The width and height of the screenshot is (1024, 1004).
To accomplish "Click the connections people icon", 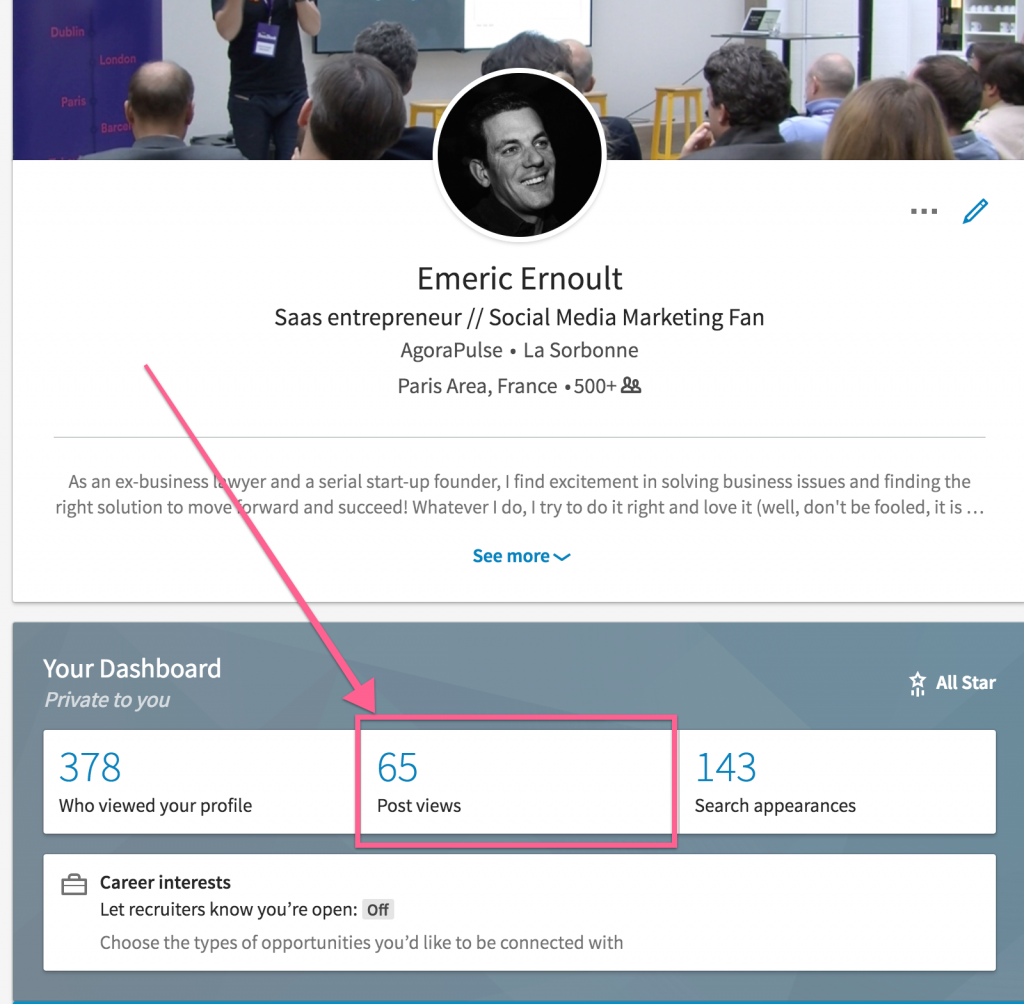I will pyautogui.click(x=631, y=386).
